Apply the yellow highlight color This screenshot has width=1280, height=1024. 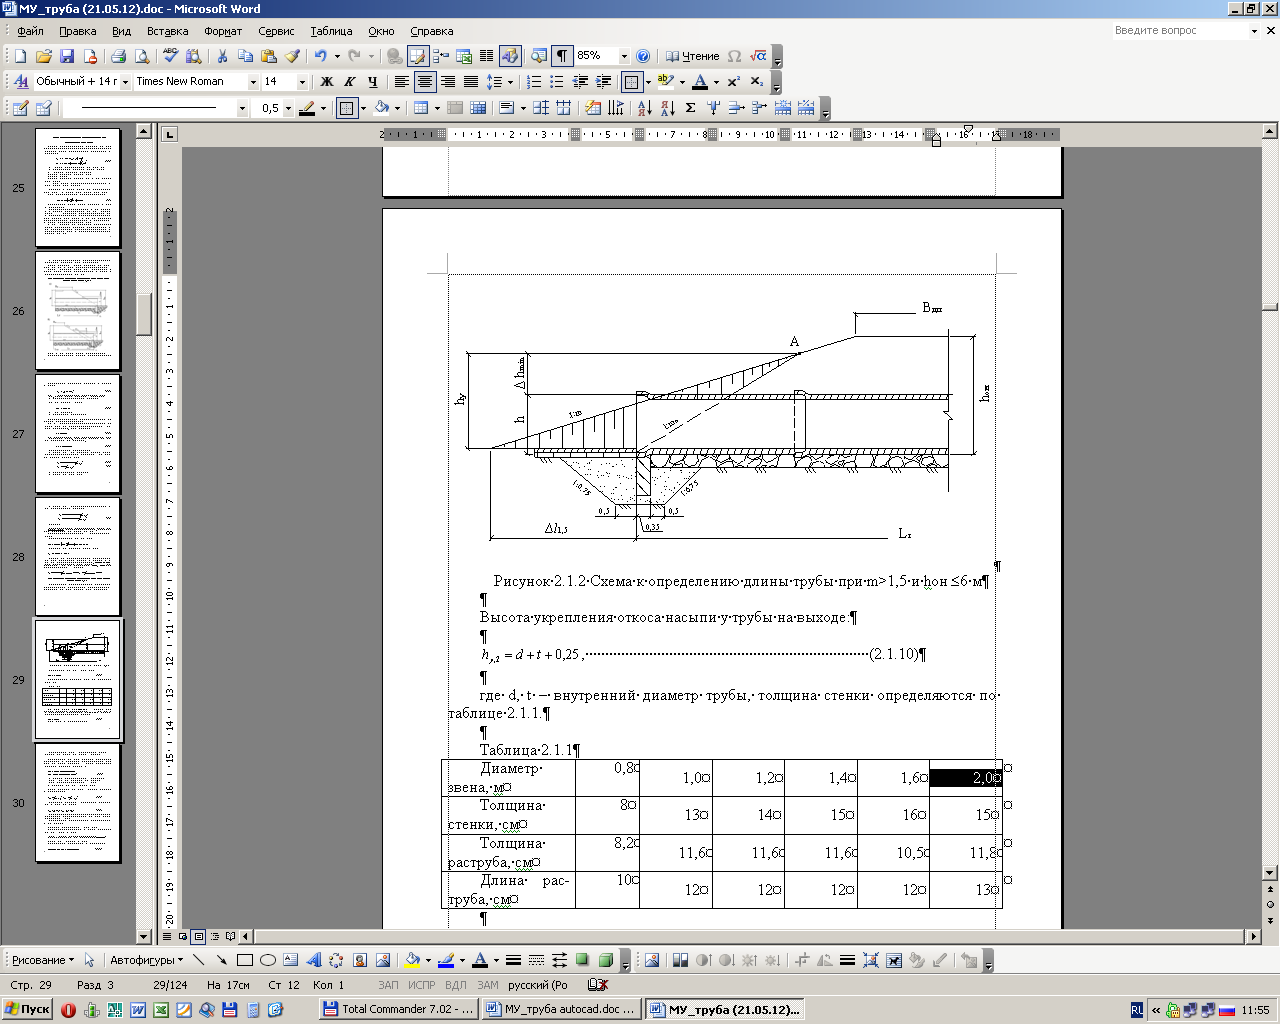[x=666, y=82]
